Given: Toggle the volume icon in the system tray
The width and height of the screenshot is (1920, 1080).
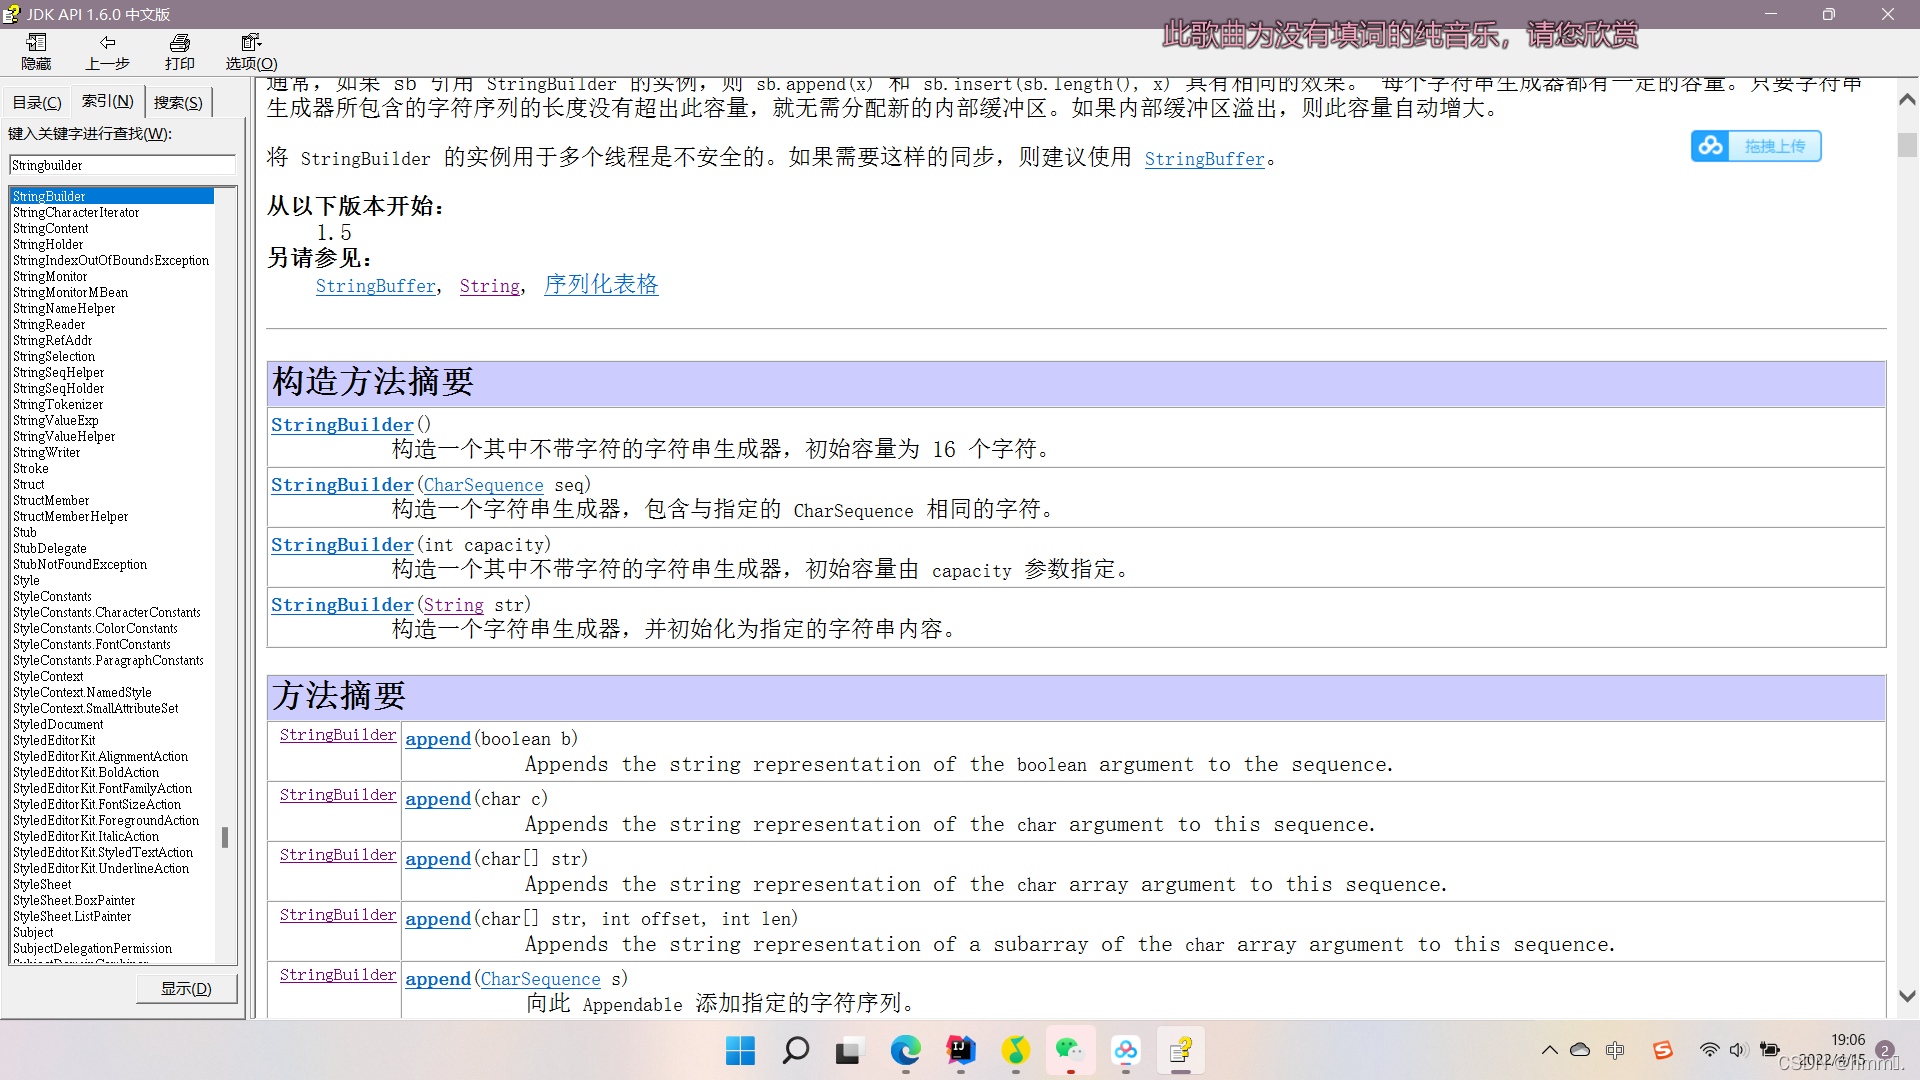Looking at the screenshot, I should coord(1738,1050).
